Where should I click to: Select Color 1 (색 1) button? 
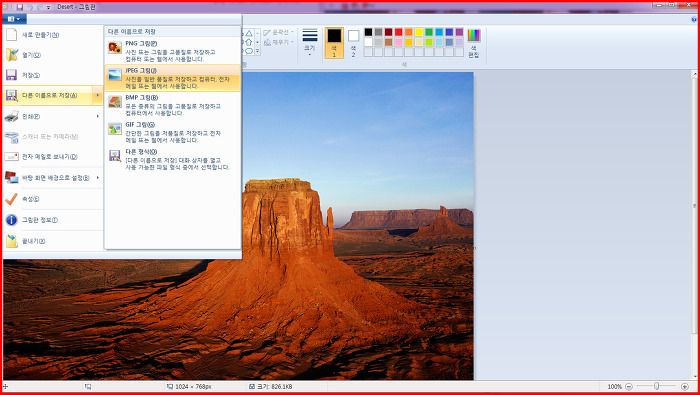pyautogui.click(x=334, y=43)
